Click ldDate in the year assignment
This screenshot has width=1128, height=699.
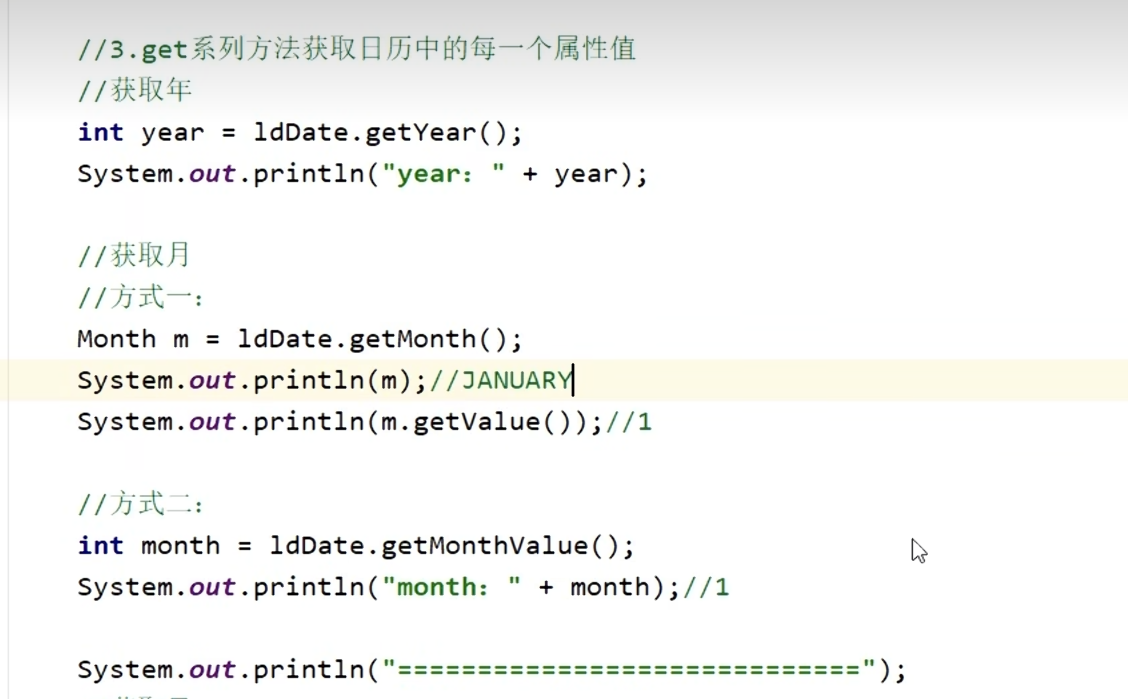pos(300,132)
